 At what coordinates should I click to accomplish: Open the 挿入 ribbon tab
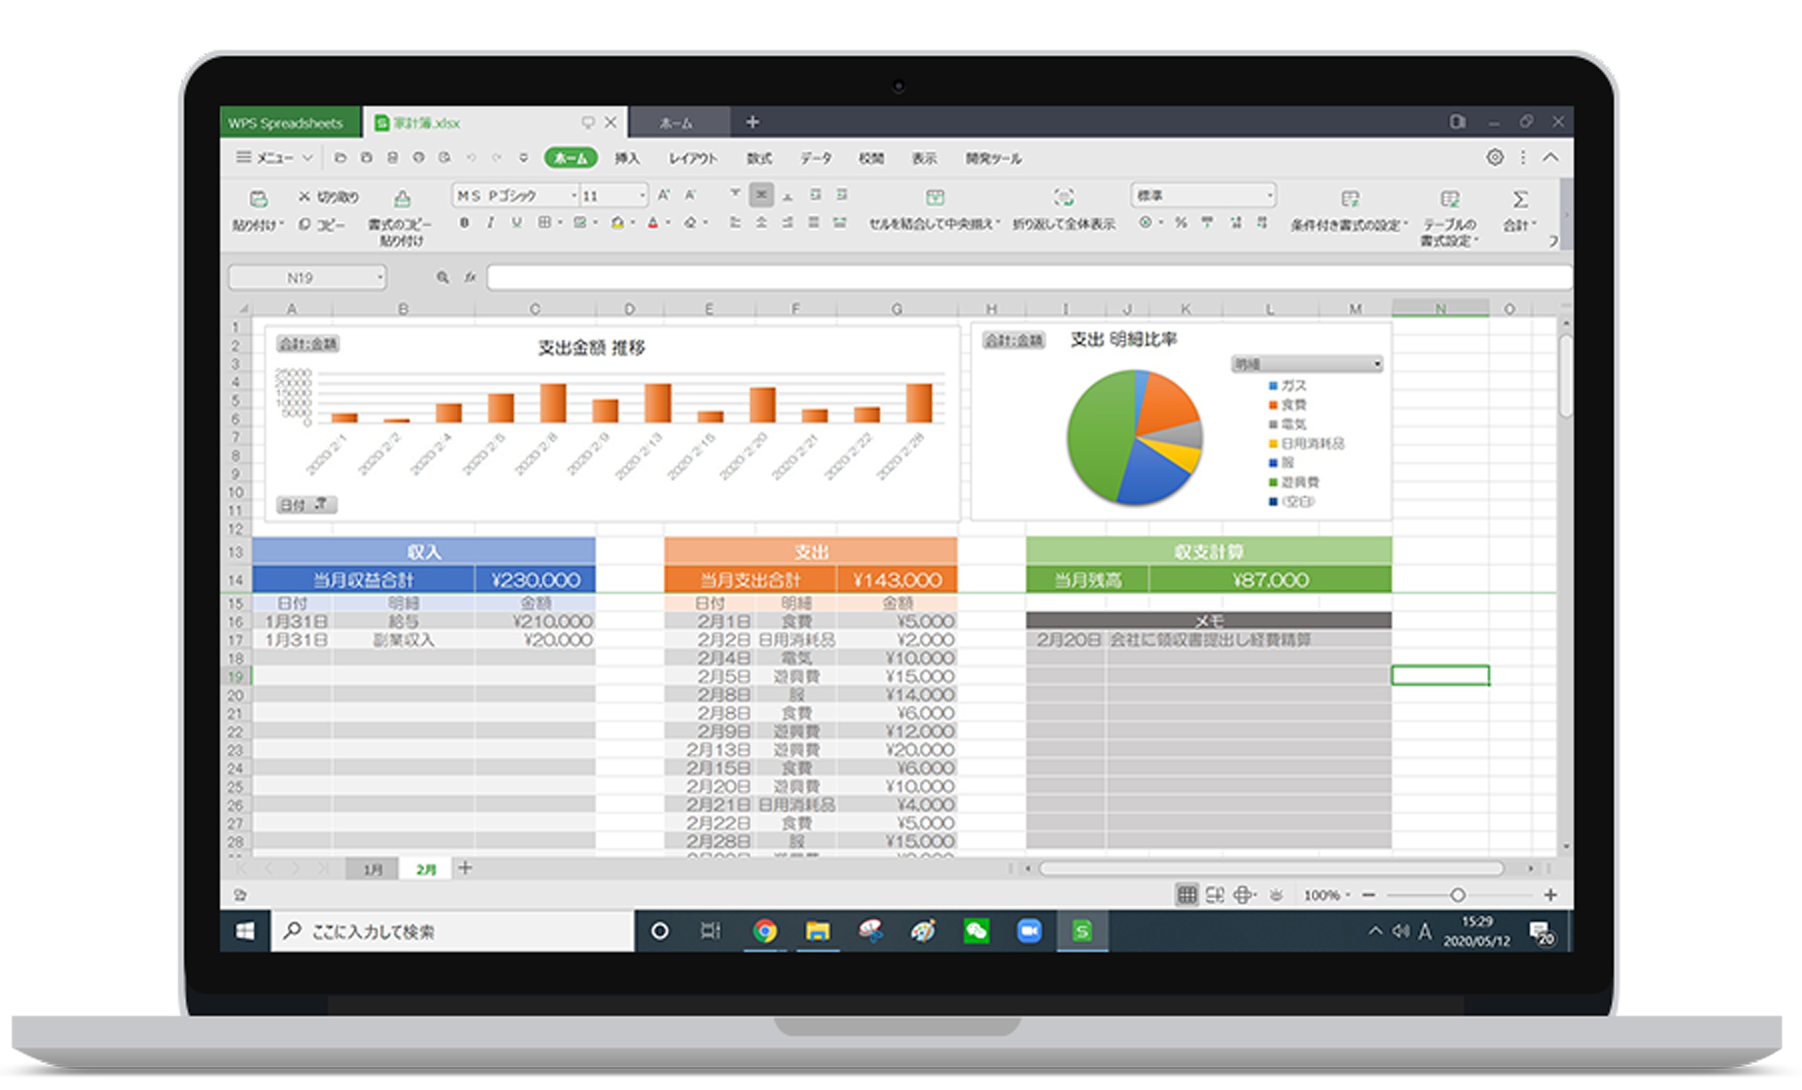627,158
